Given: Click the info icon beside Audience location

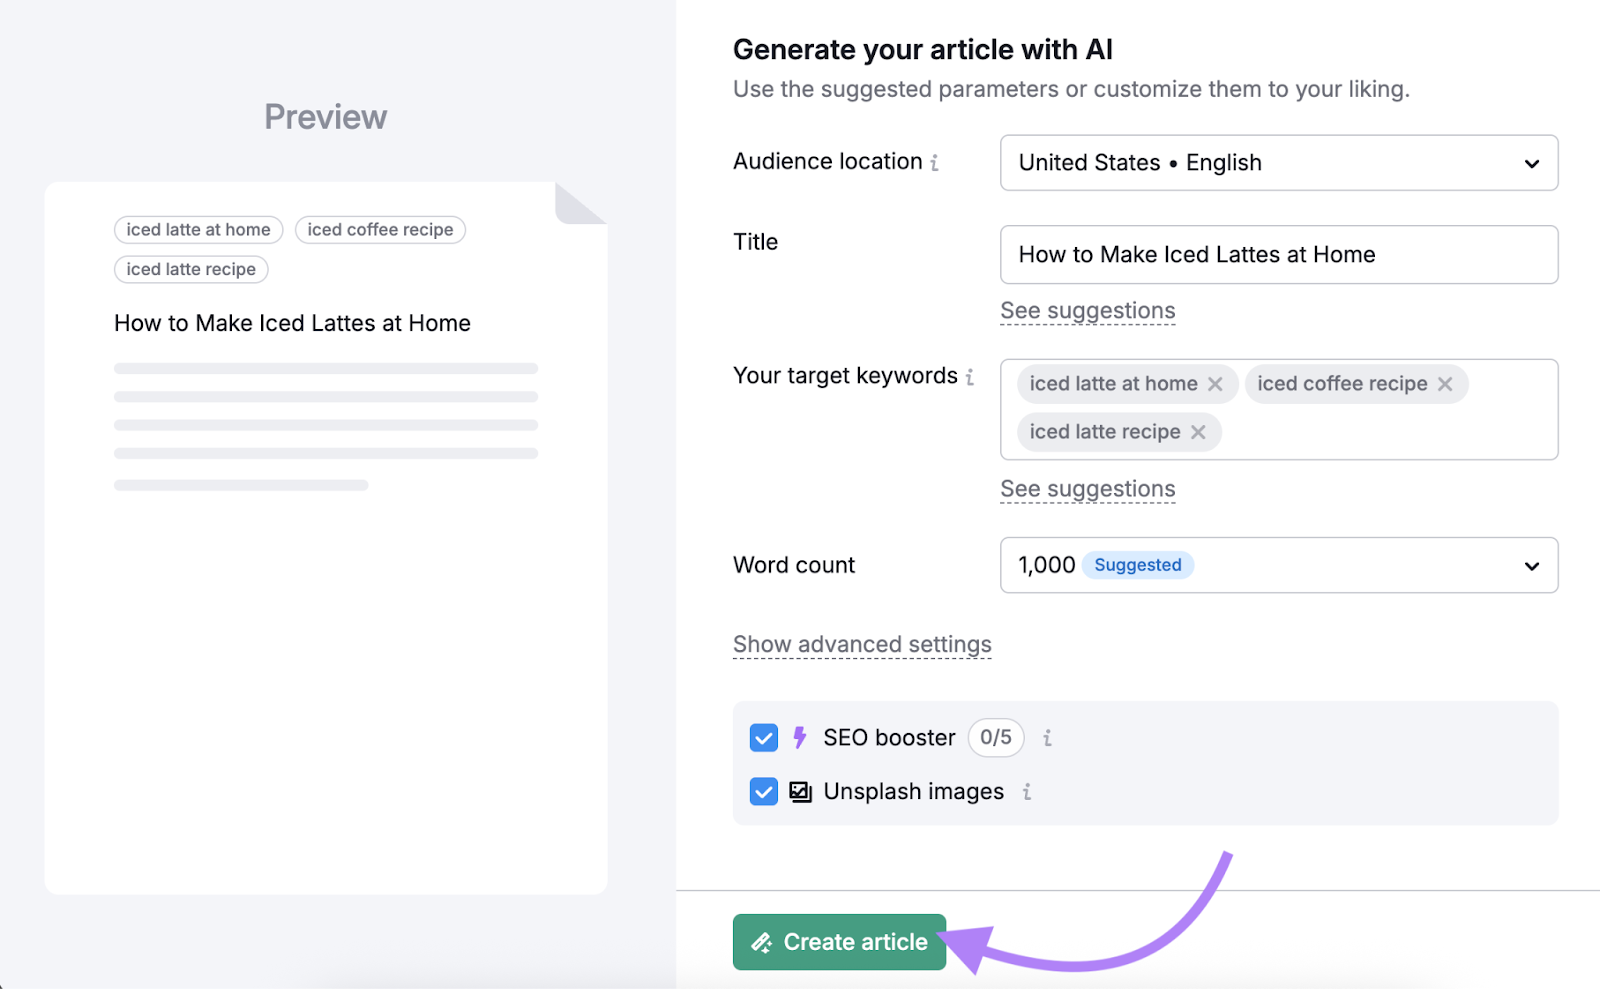Looking at the screenshot, I should point(936,162).
